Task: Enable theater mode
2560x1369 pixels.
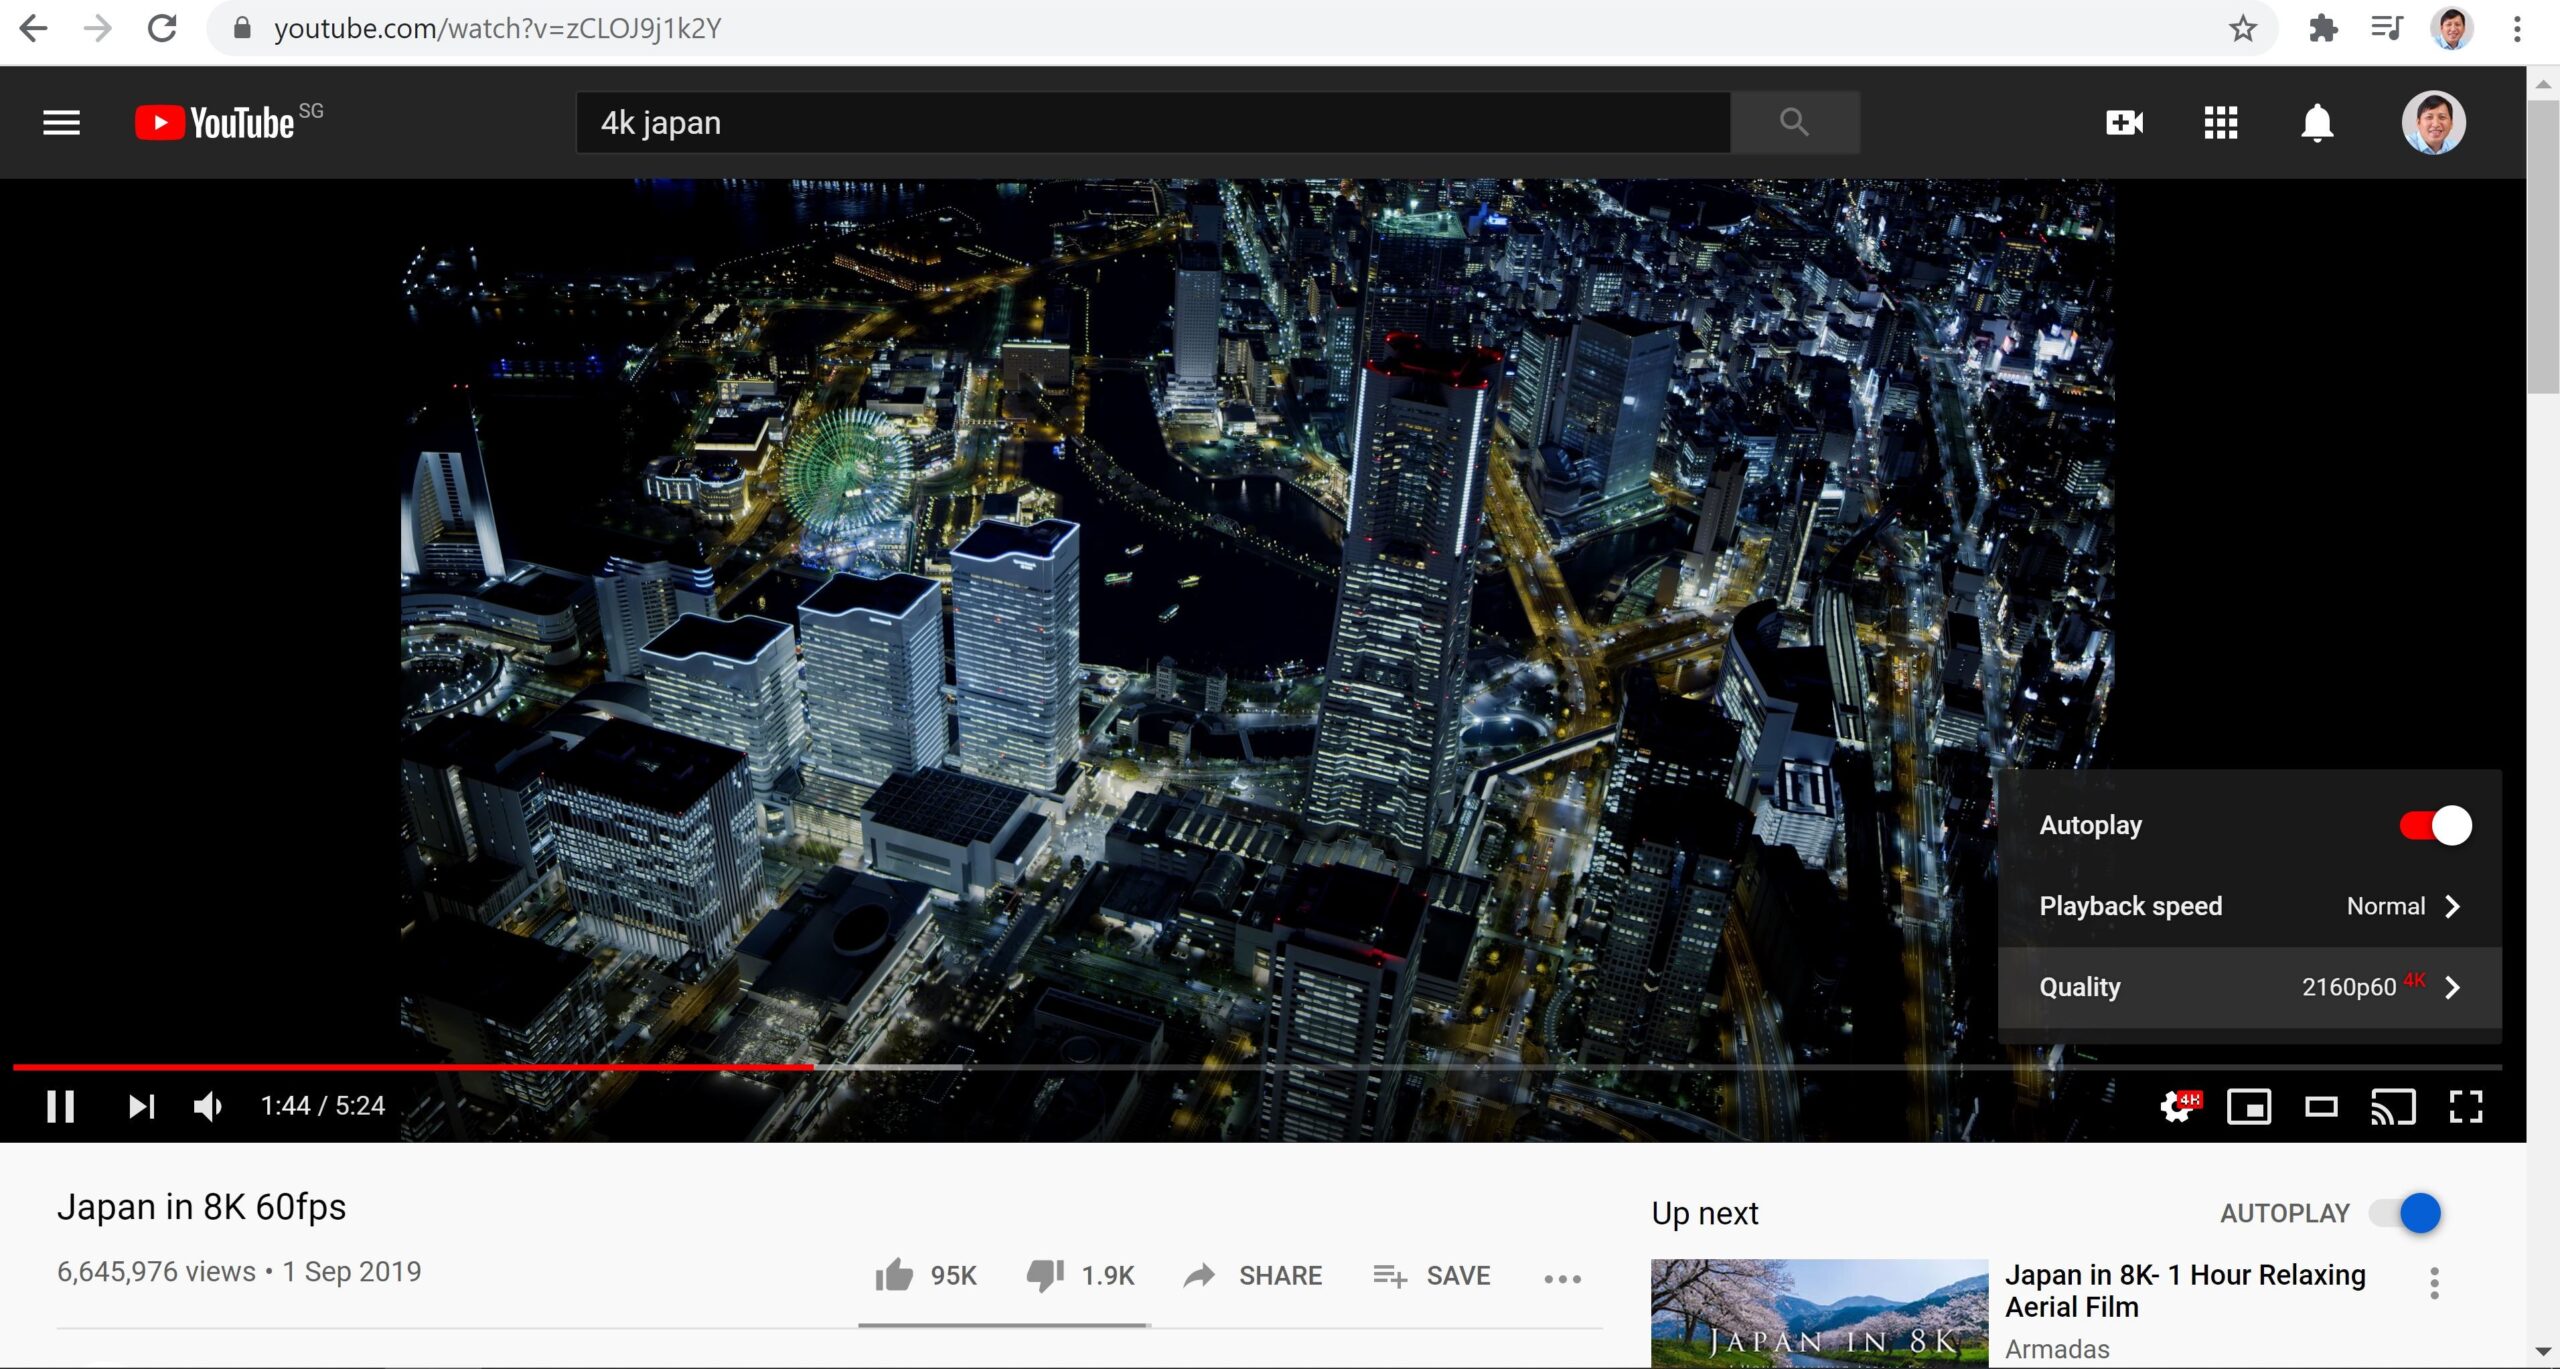Action: coord(2322,1106)
